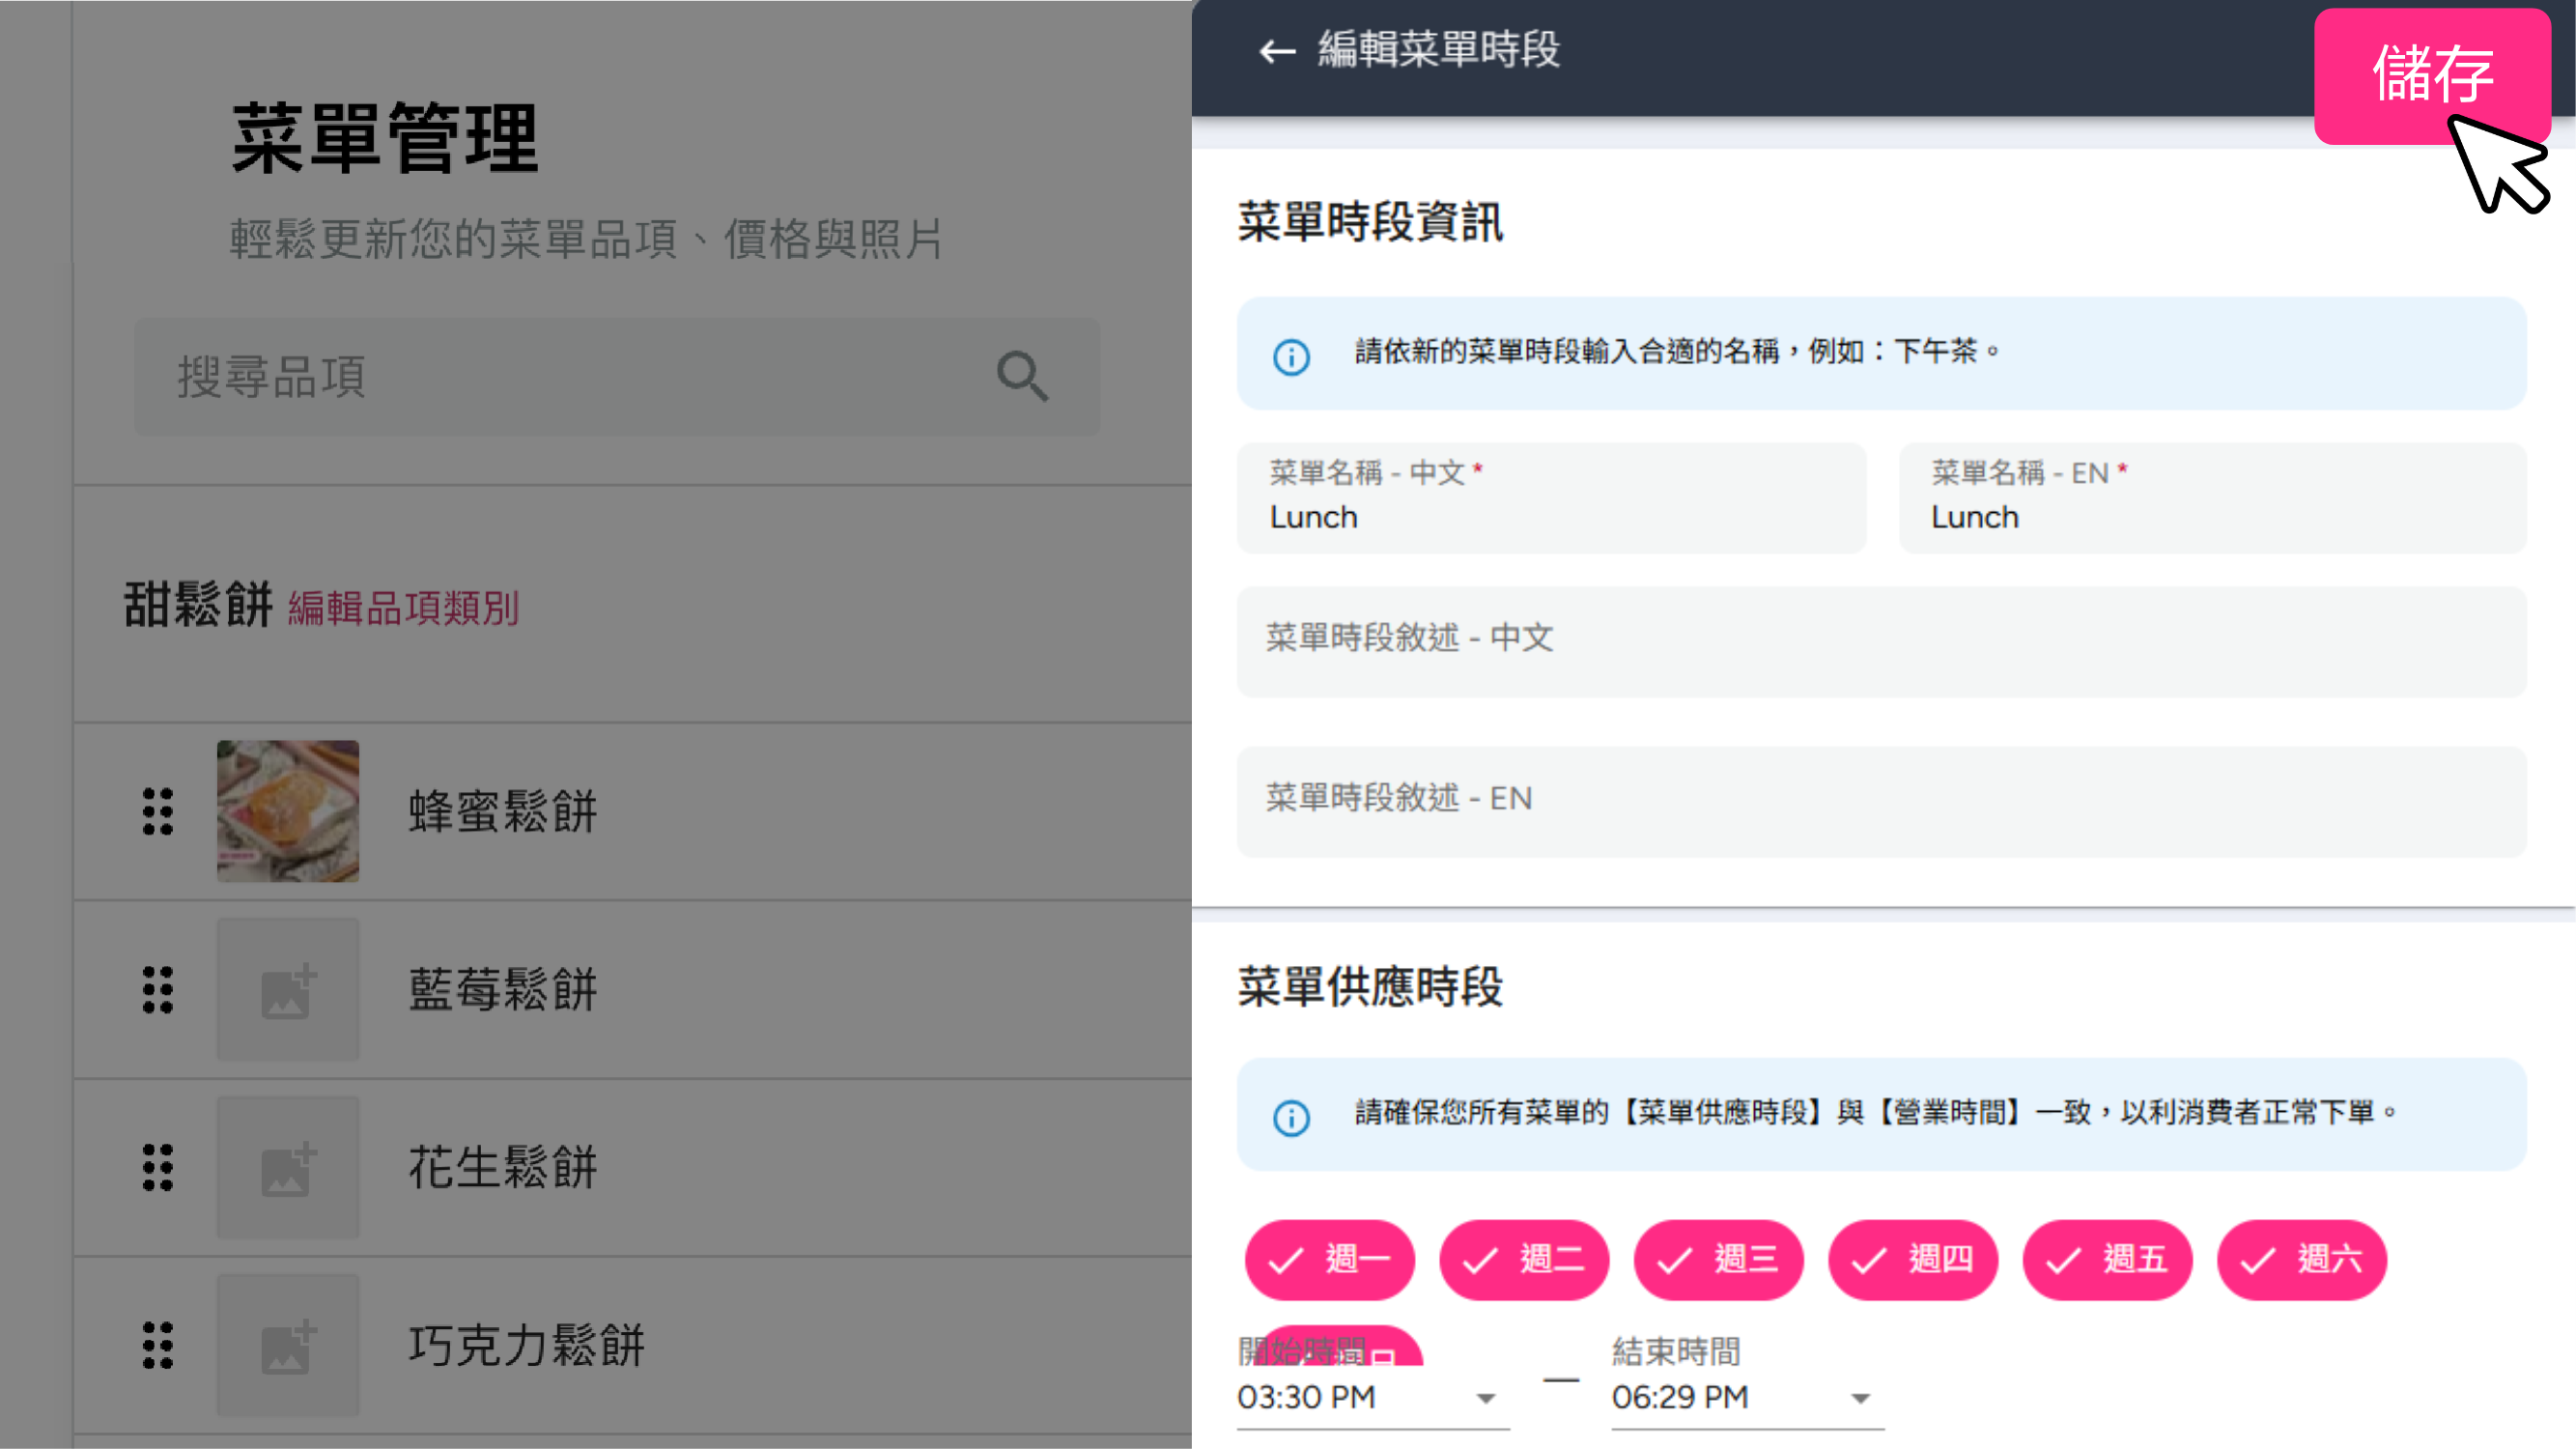Screen dimensions: 2576x1449
Task: Click the 菜單時段敘述 - 中文 description field
Action: [x=1882, y=641]
